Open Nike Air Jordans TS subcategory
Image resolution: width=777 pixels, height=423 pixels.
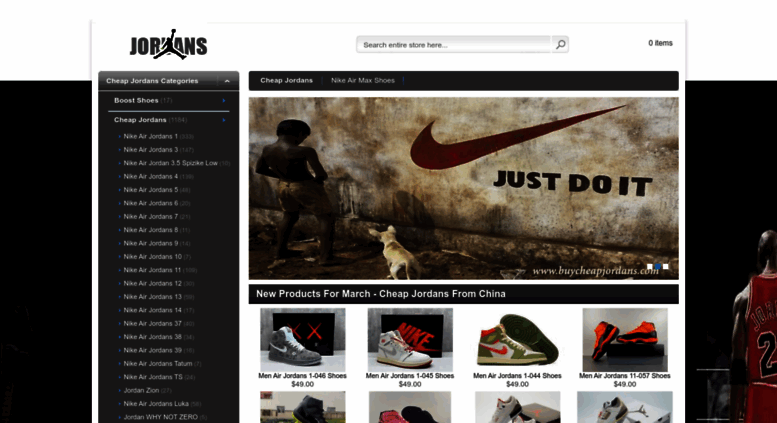153,377
